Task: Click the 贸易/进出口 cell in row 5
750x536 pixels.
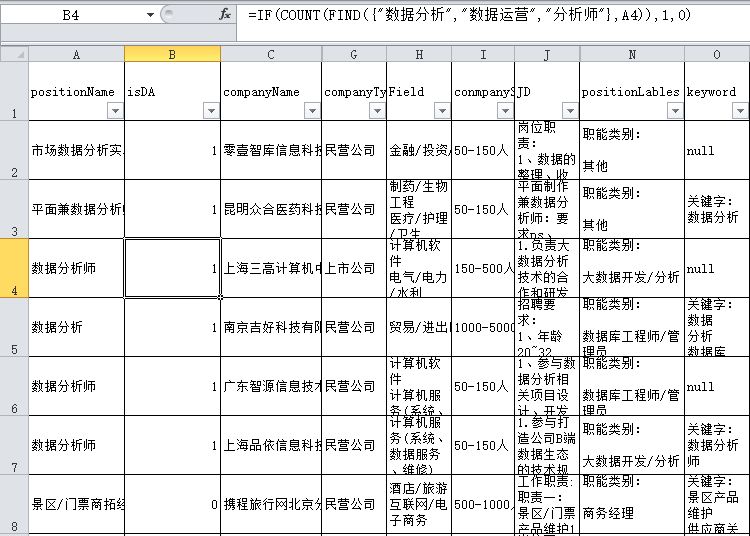Action: [419, 327]
